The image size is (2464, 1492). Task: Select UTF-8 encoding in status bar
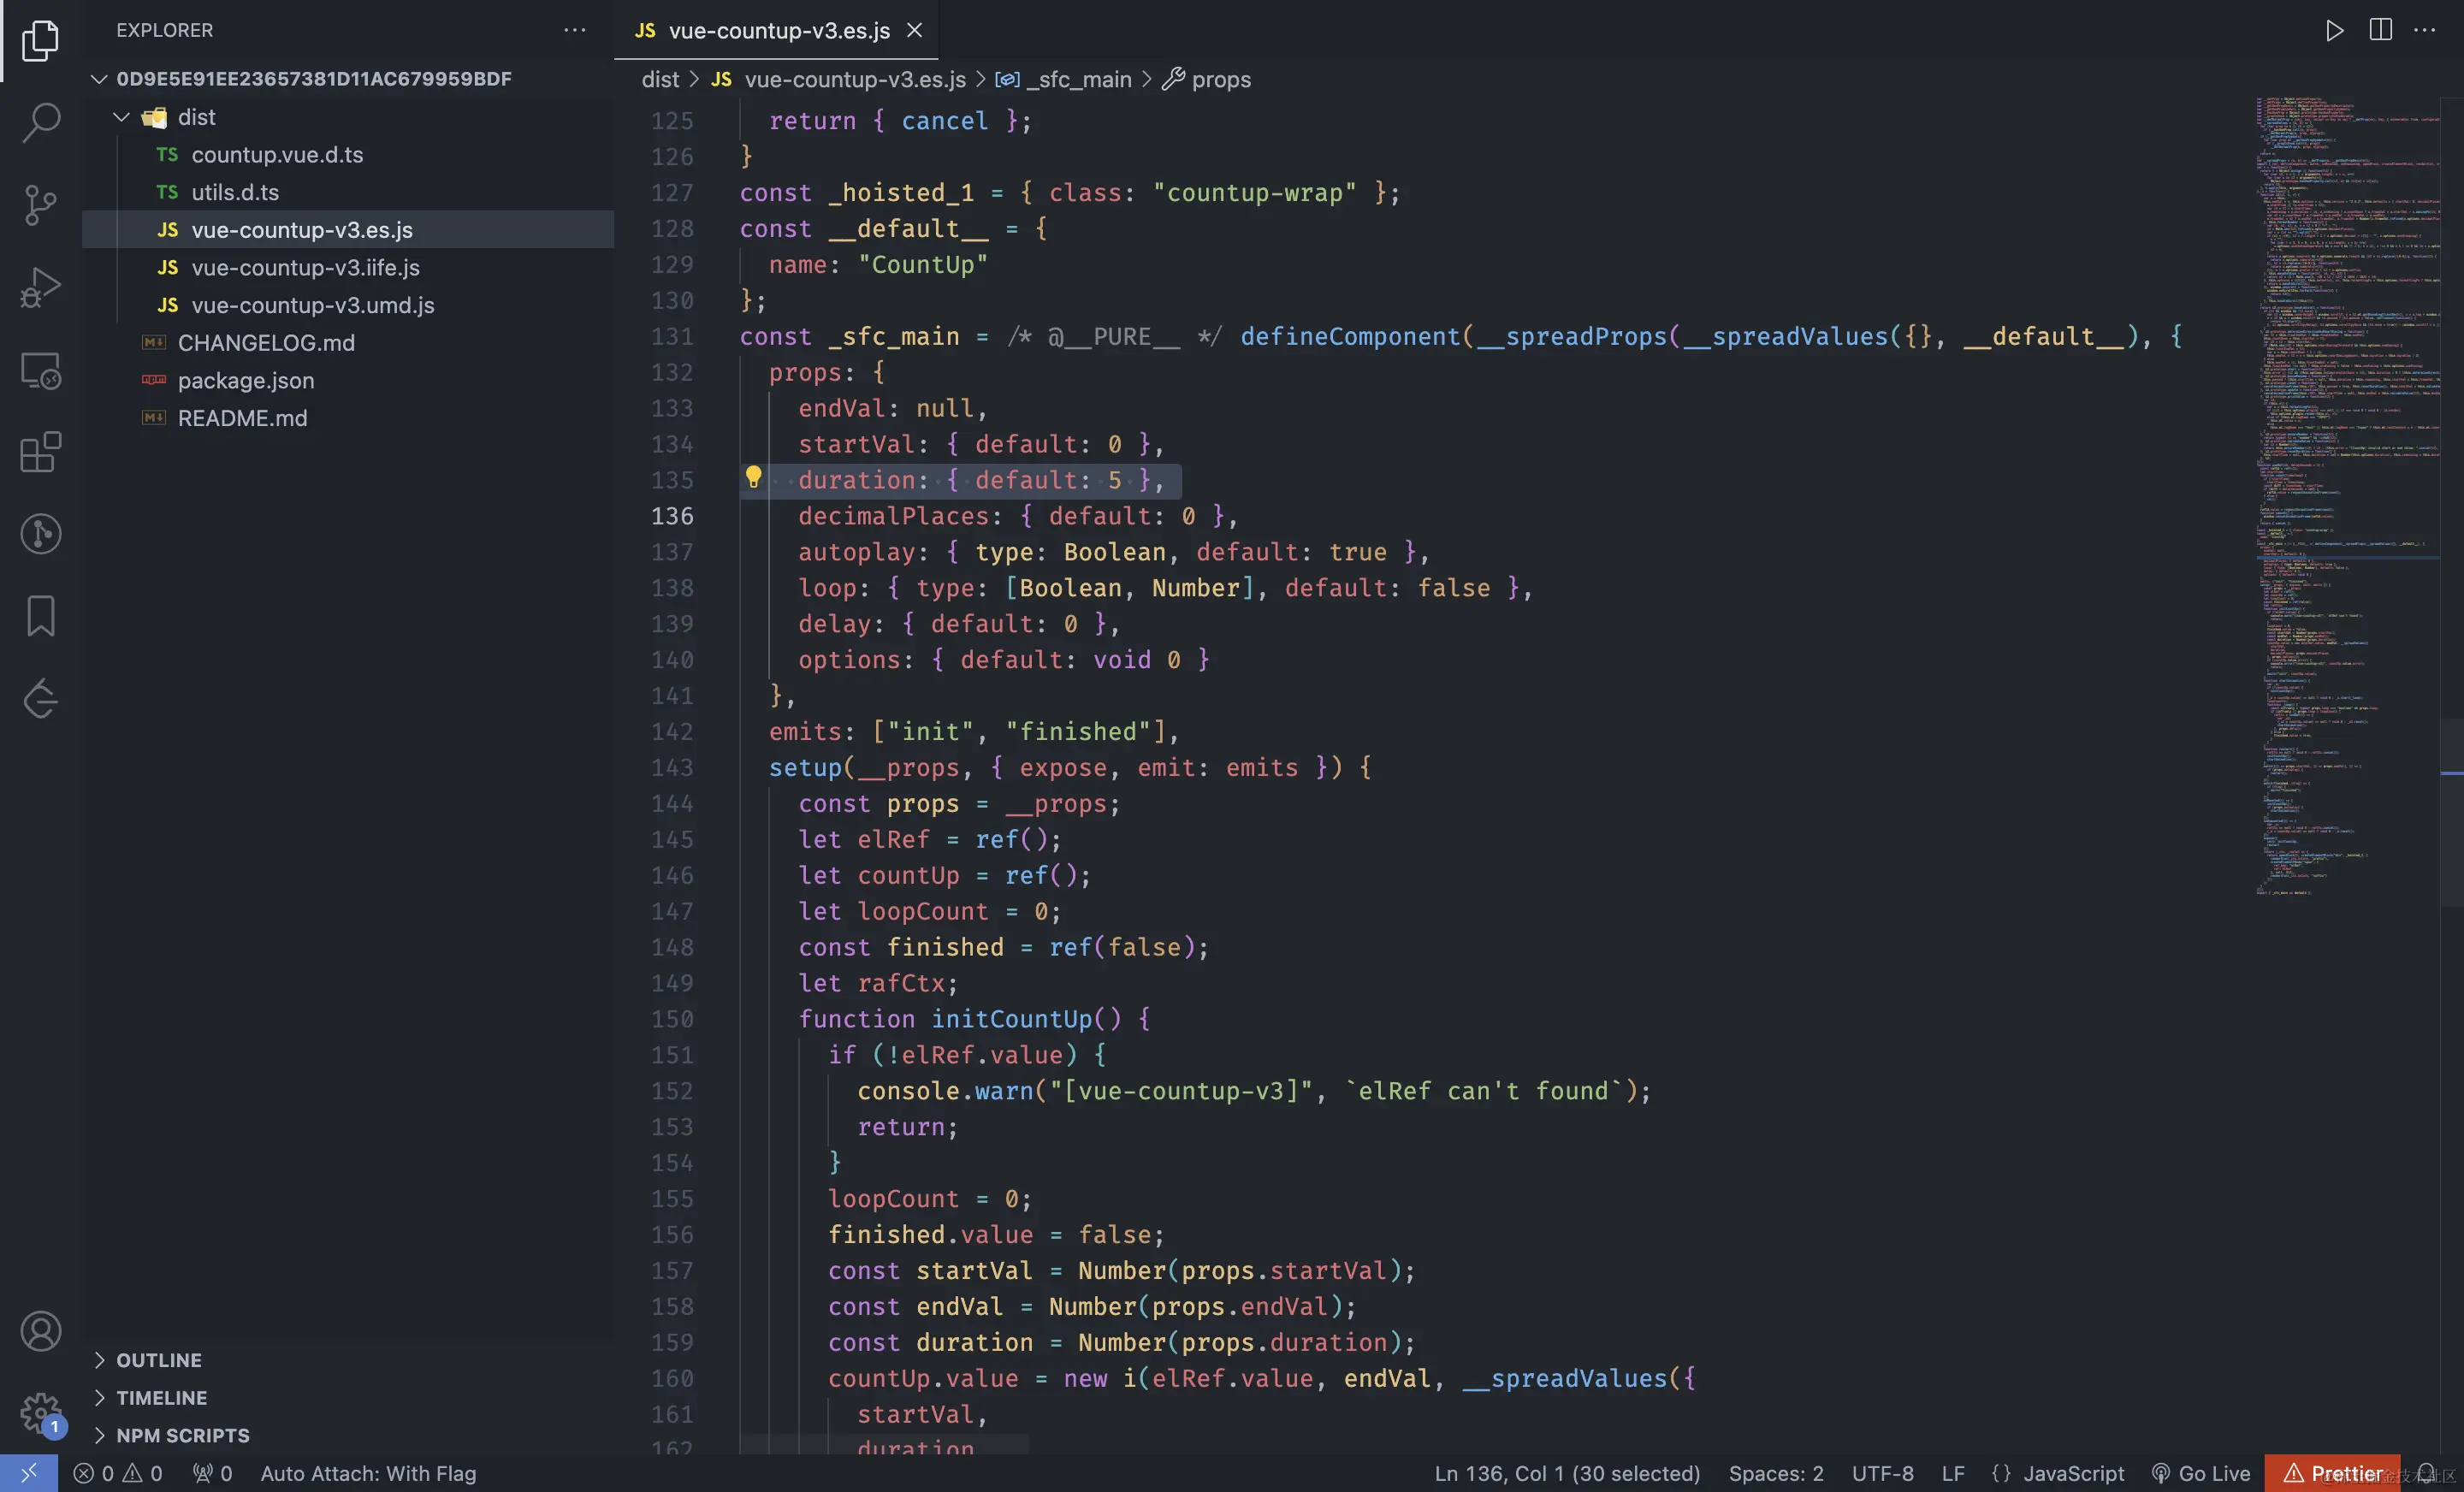1882,1473
